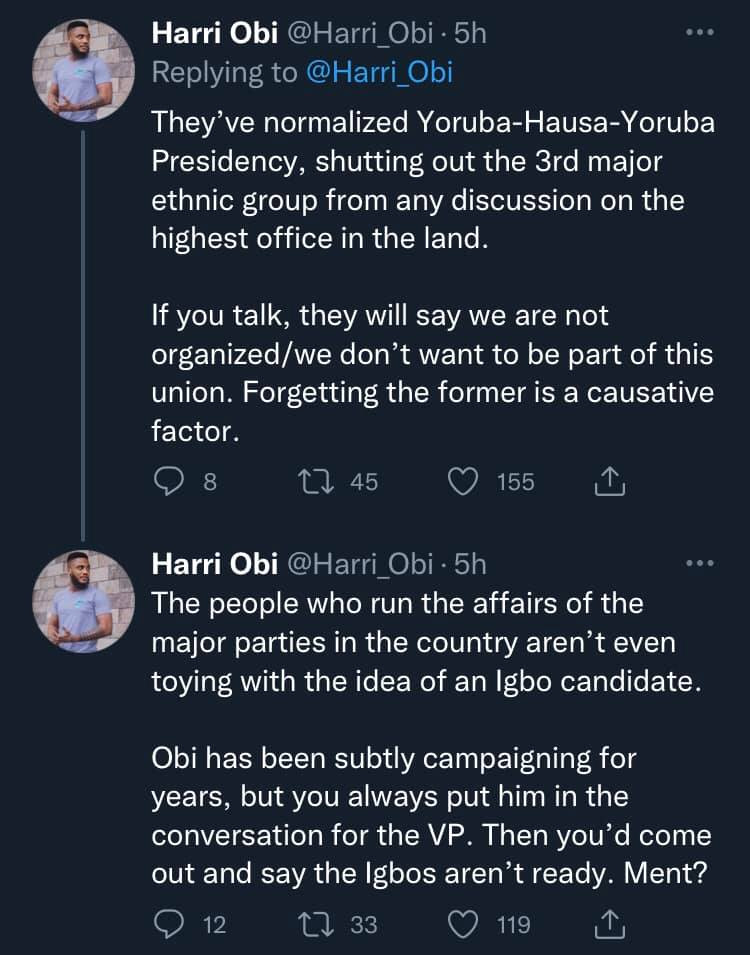Share the second tweet via share icon
This screenshot has height=955, width=750.
pos(609,924)
